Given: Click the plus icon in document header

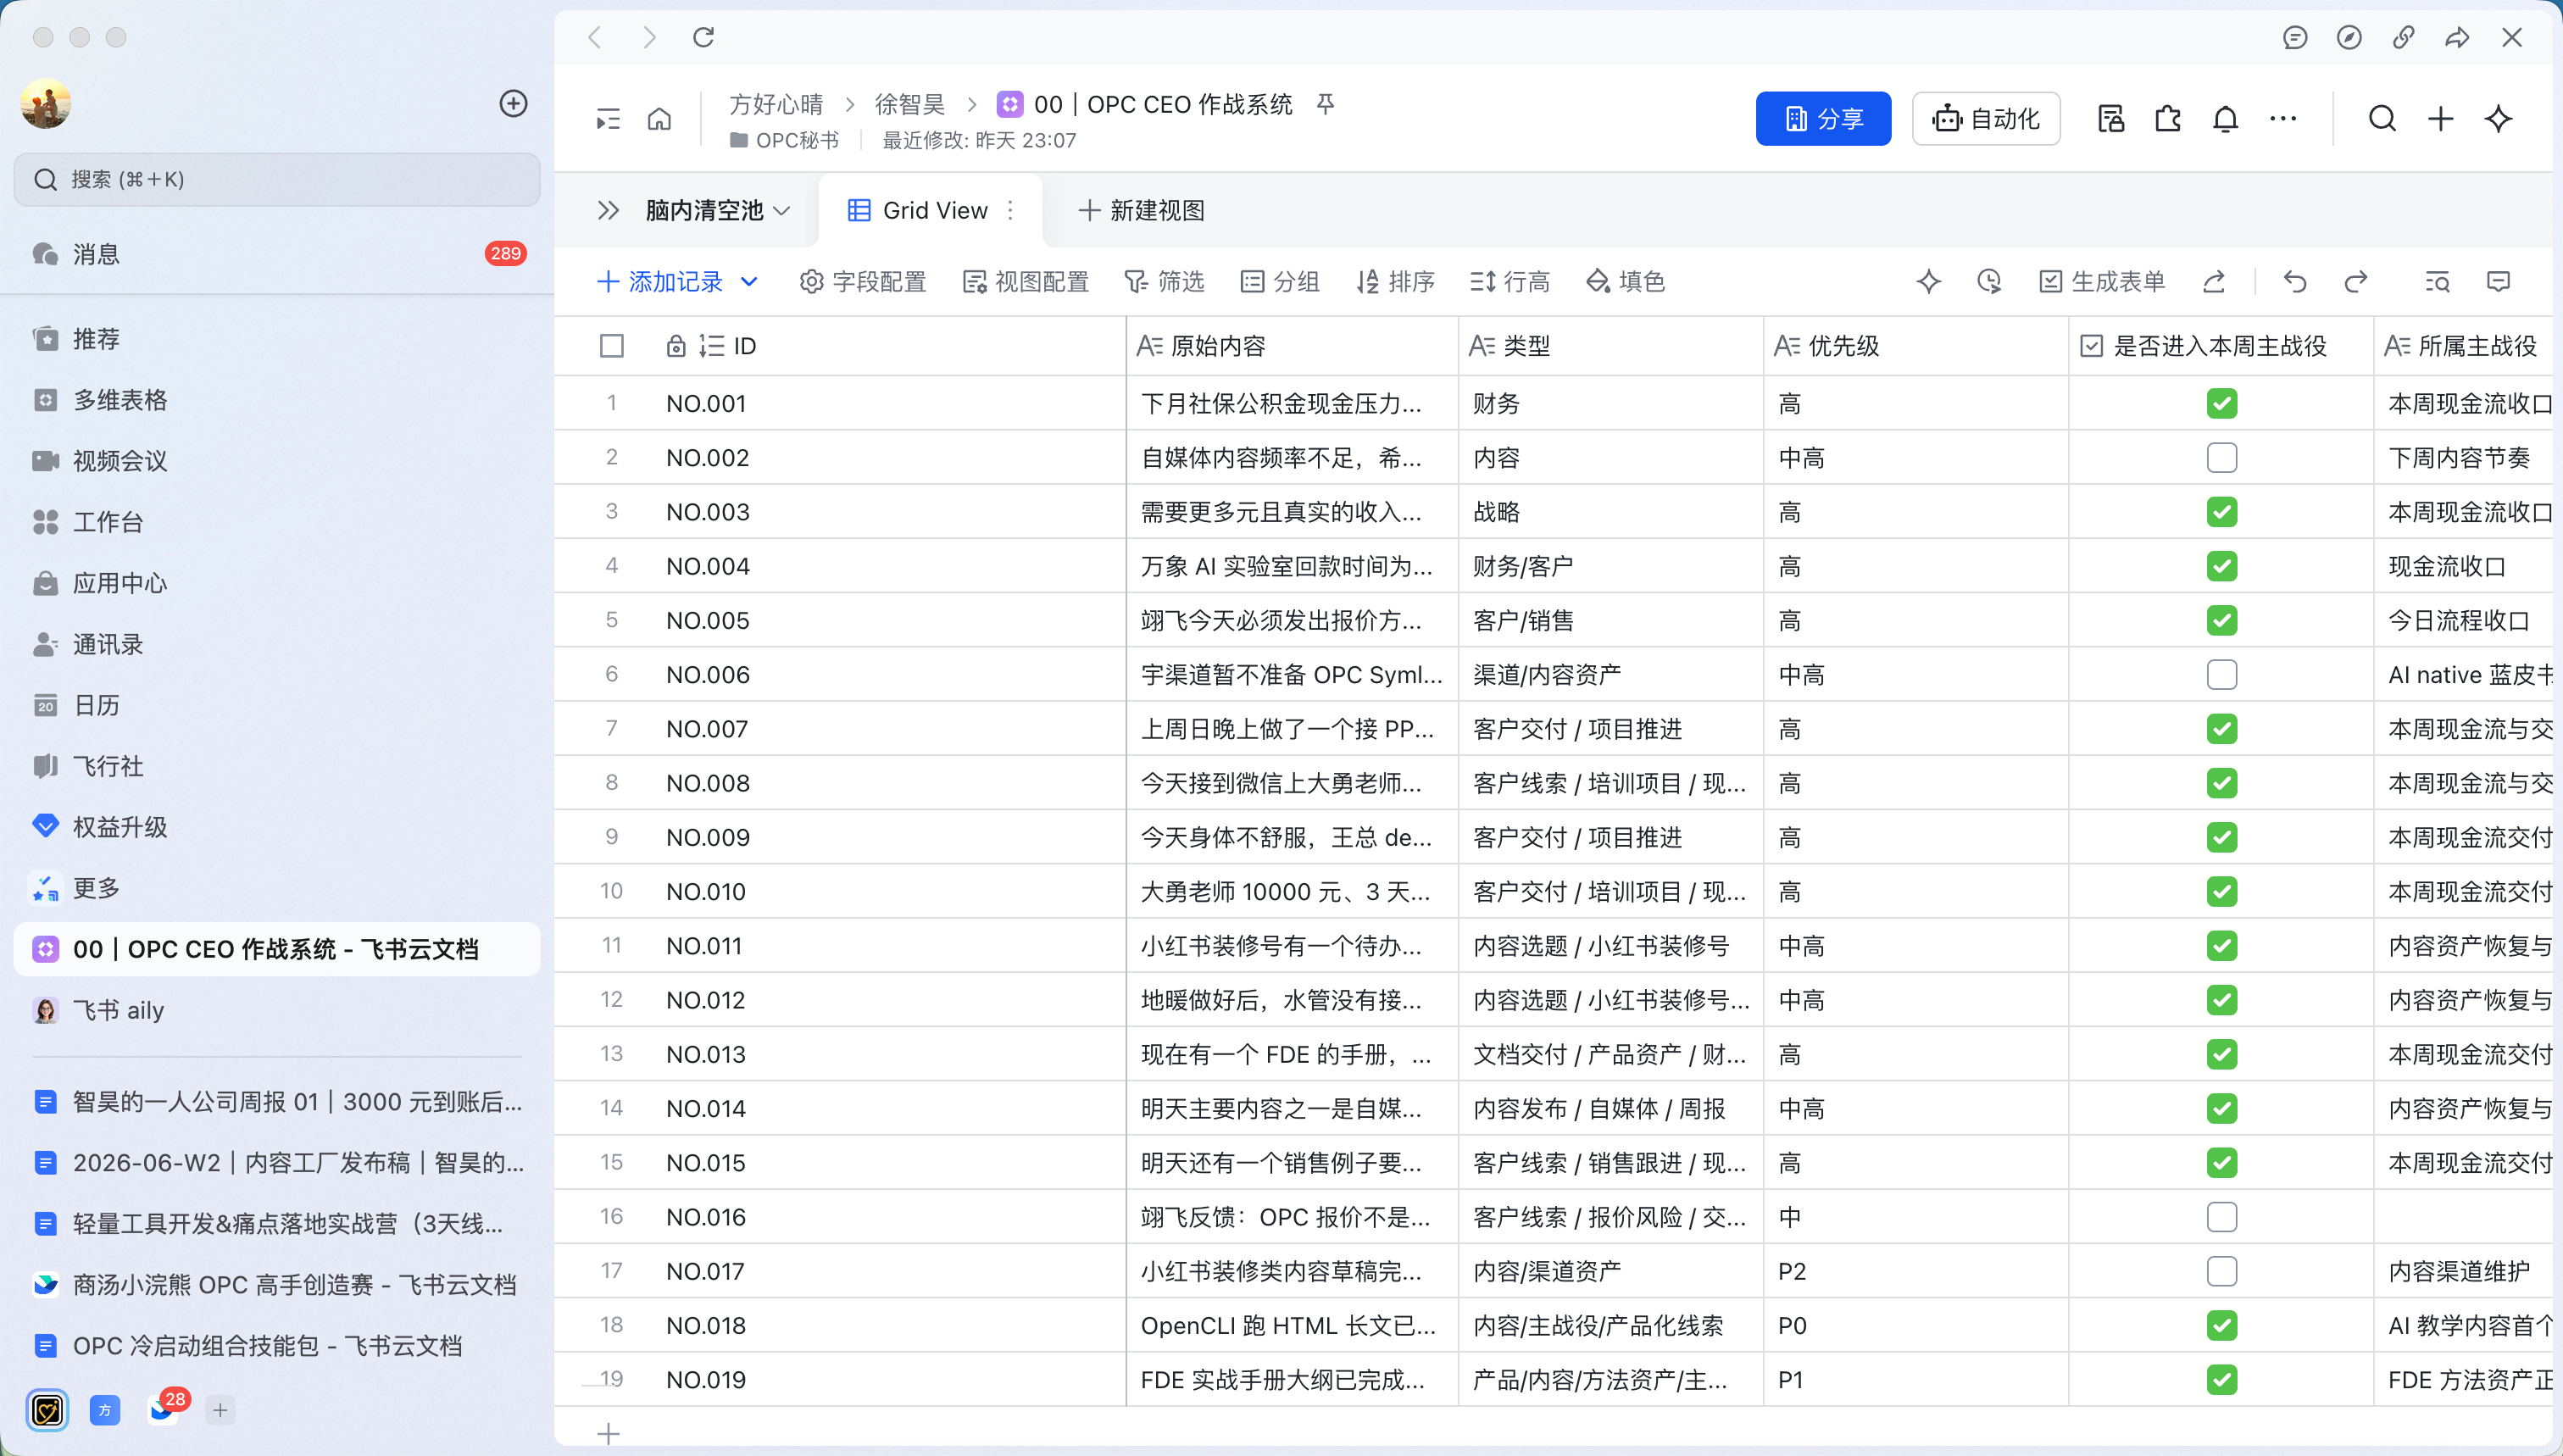Looking at the screenshot, I should (x=2441, y=119).
